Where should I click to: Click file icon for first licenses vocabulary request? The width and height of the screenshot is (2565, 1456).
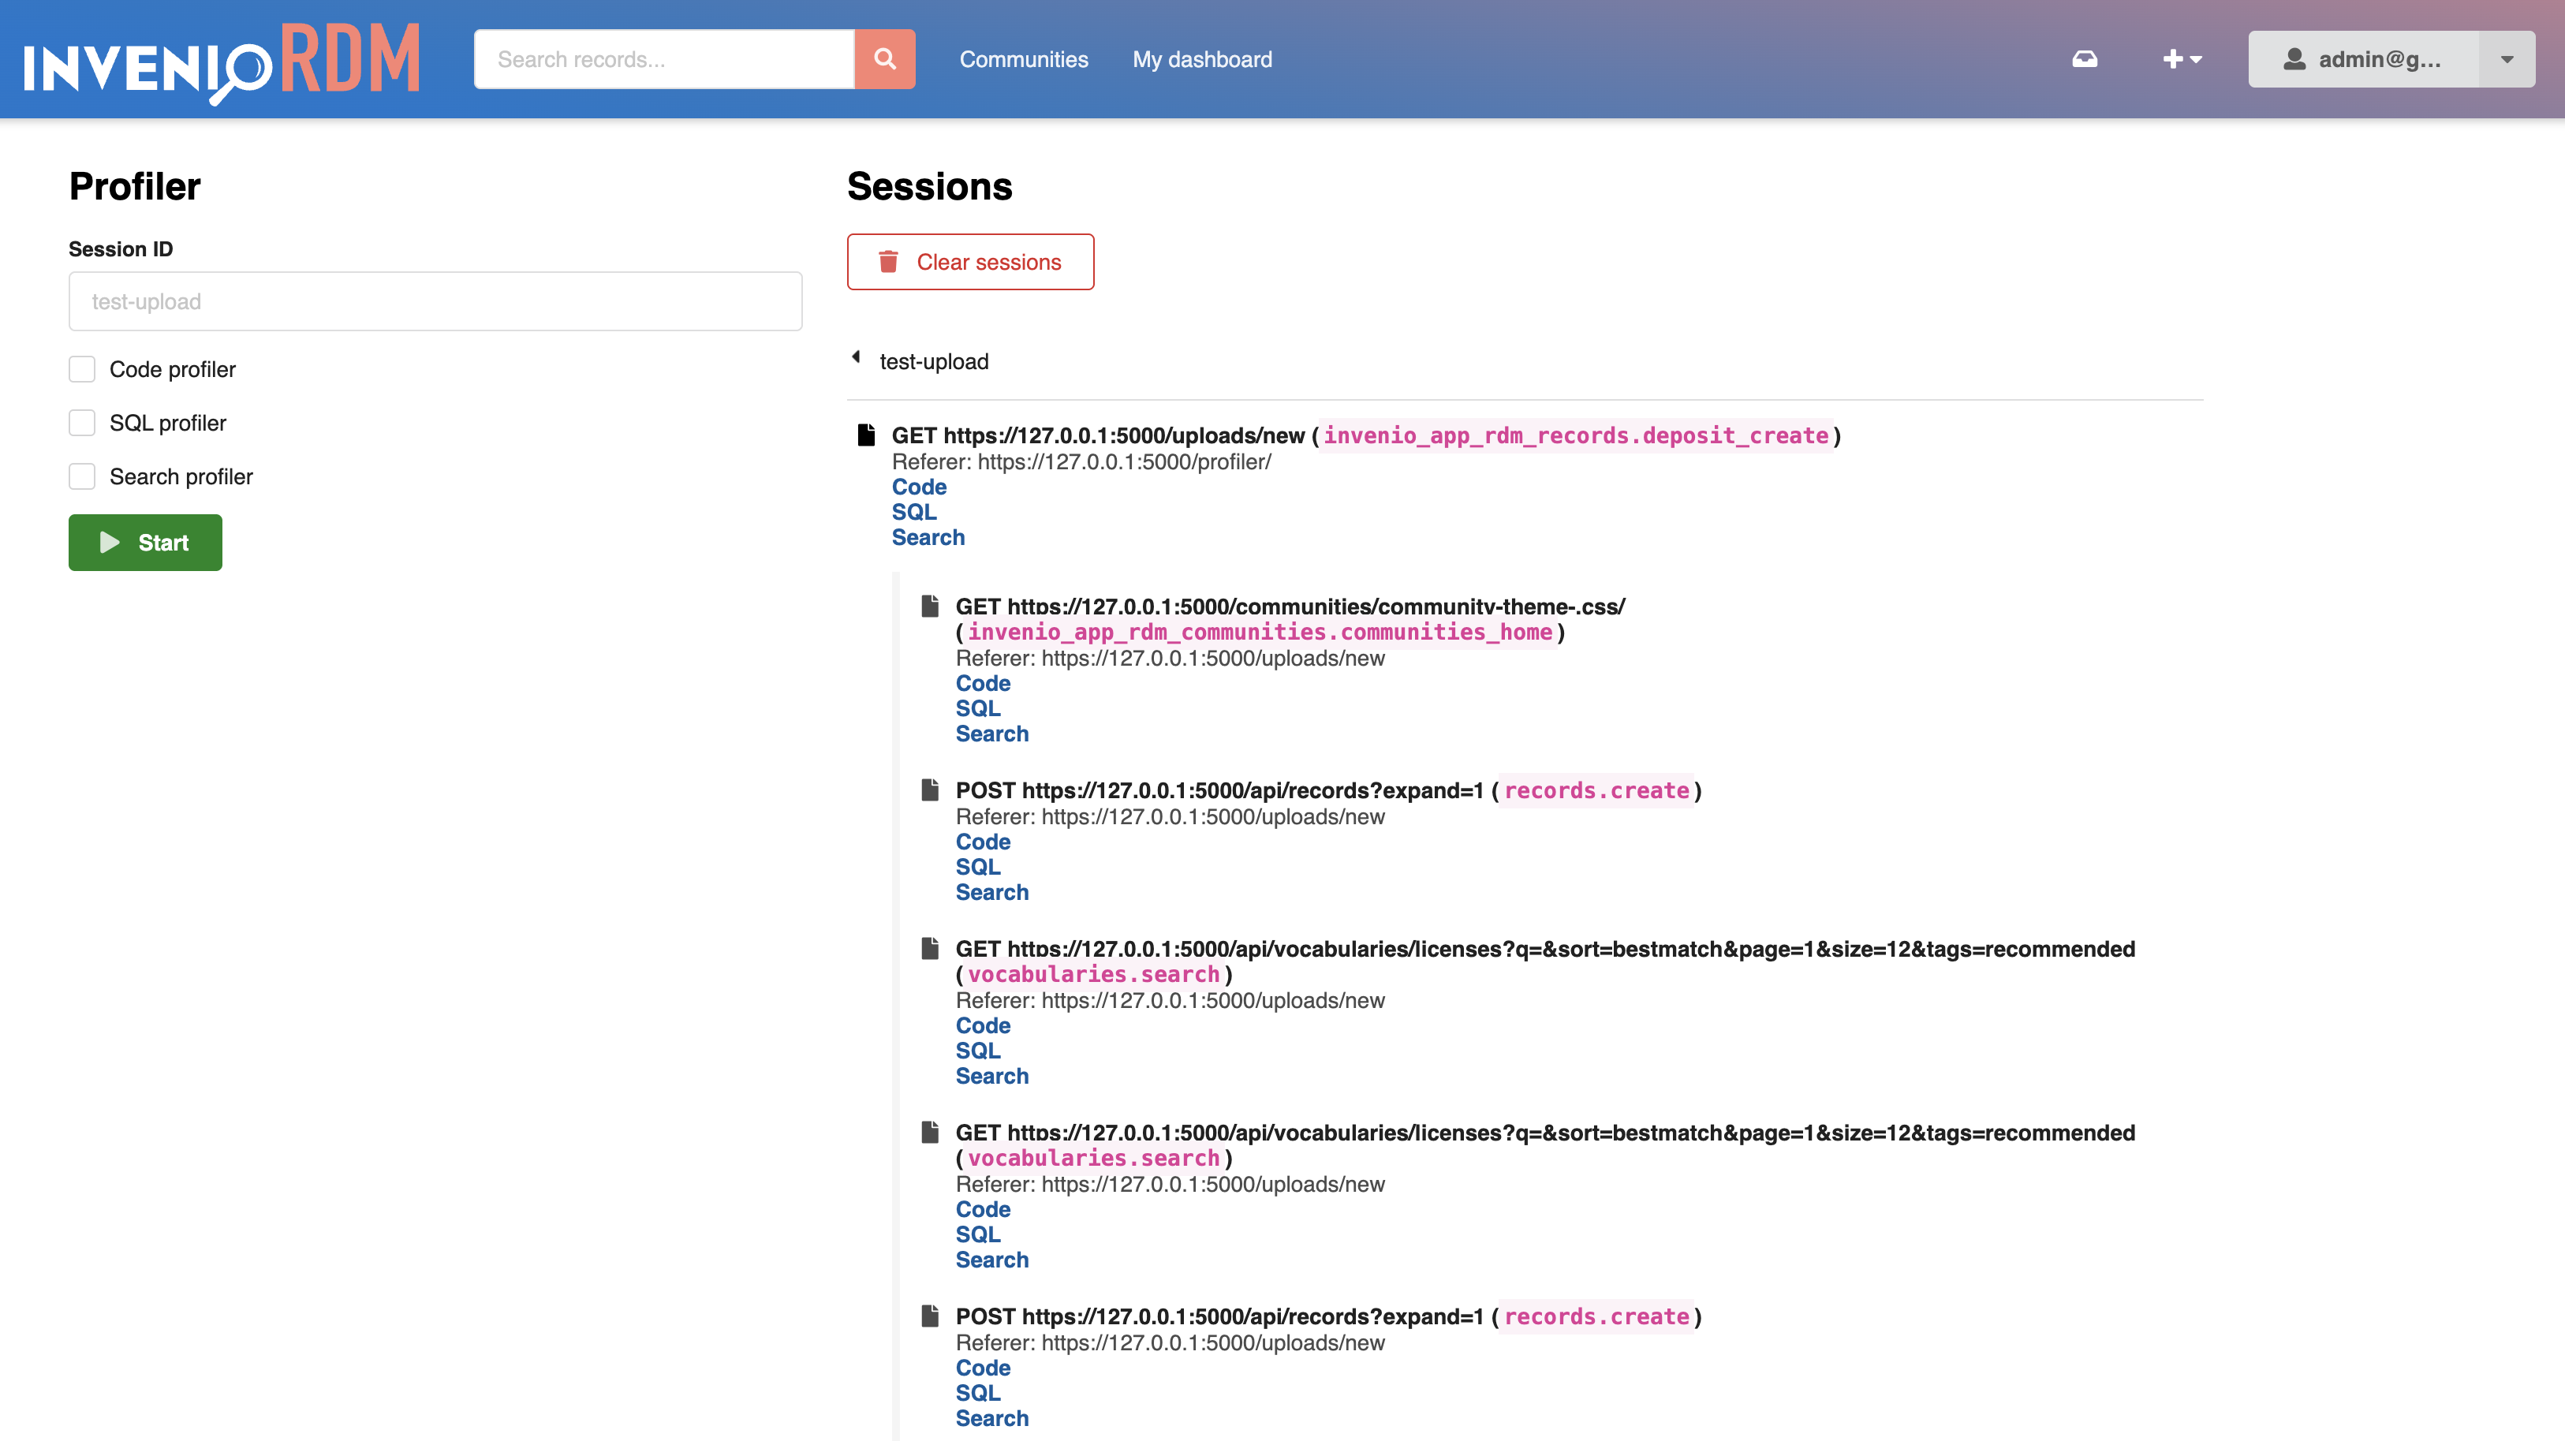tap(930, 948)
